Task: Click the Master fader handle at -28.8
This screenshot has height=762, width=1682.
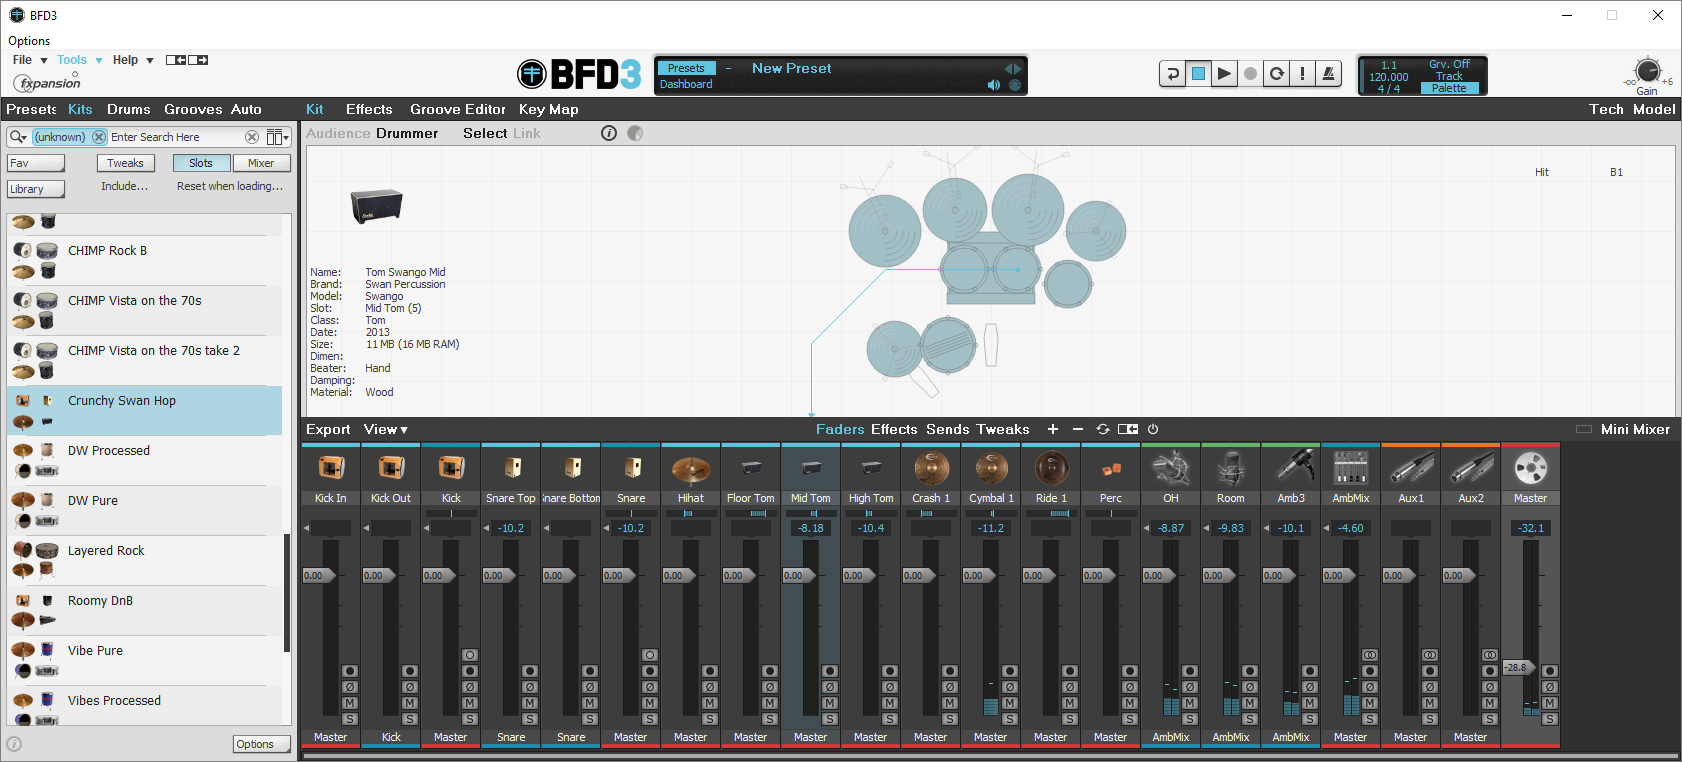Action: click(1520, 667)
